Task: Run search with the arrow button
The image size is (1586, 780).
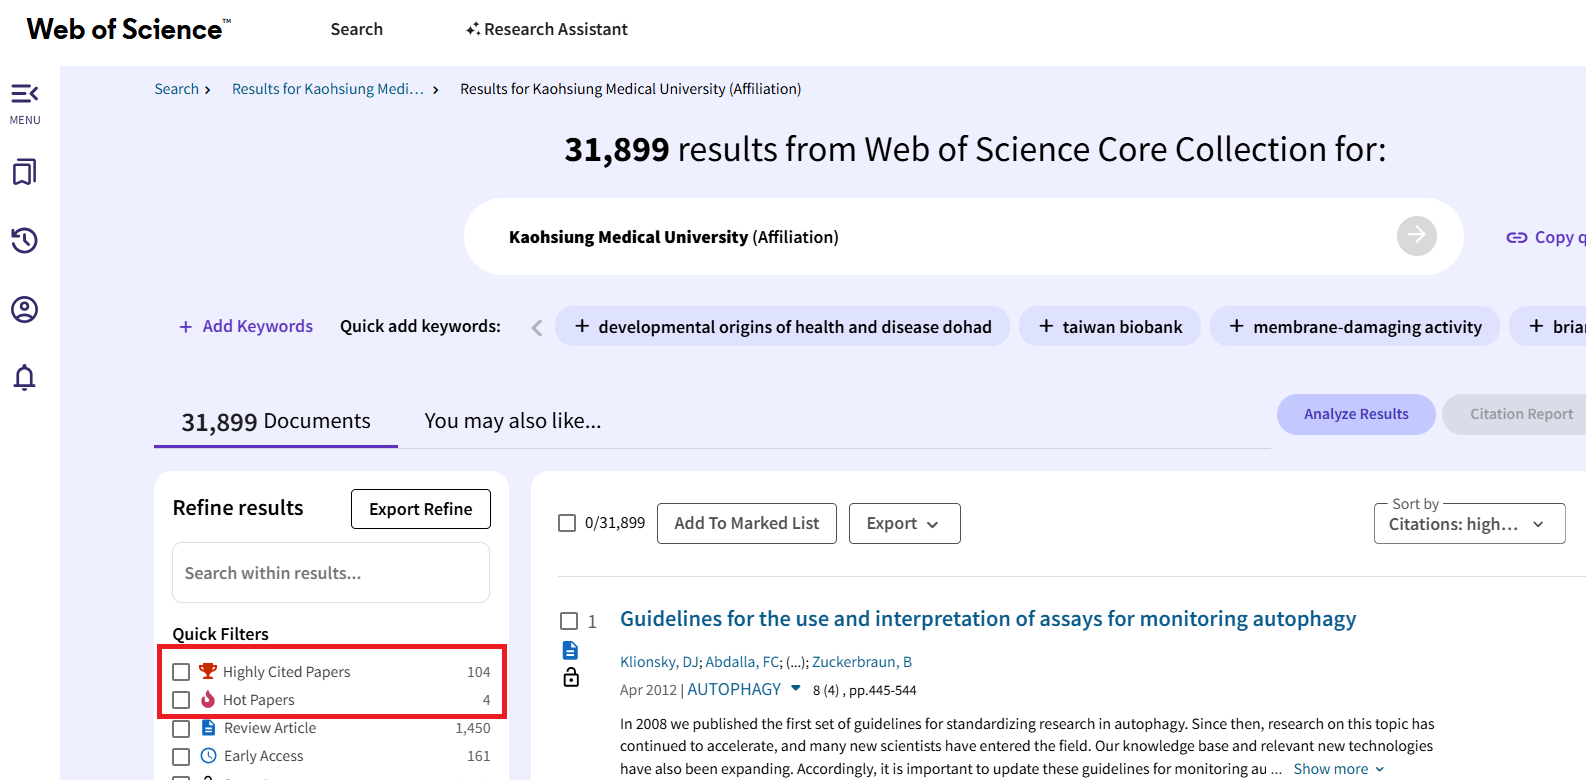Action: [1416, 236]
